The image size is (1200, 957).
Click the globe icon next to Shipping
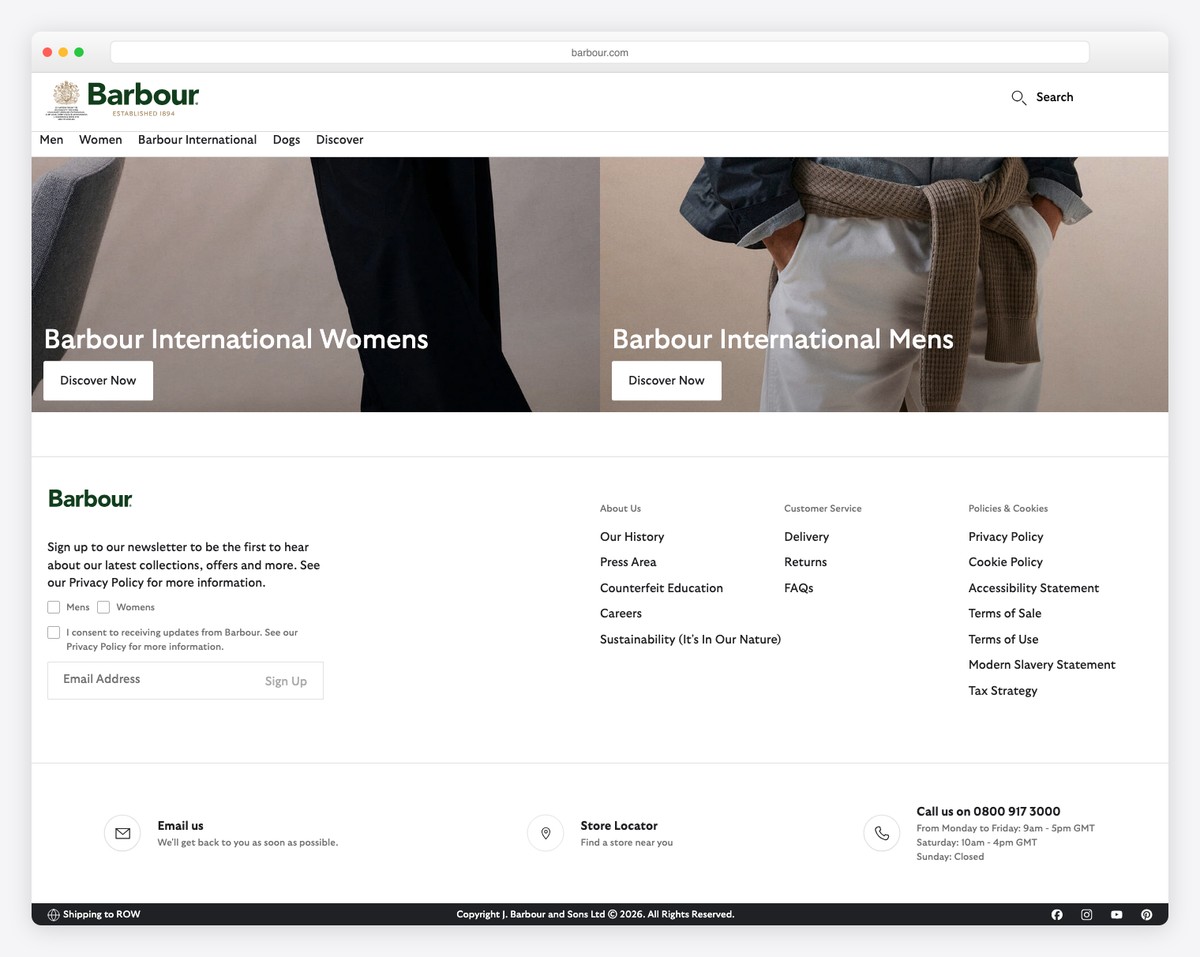pos(51,914)
